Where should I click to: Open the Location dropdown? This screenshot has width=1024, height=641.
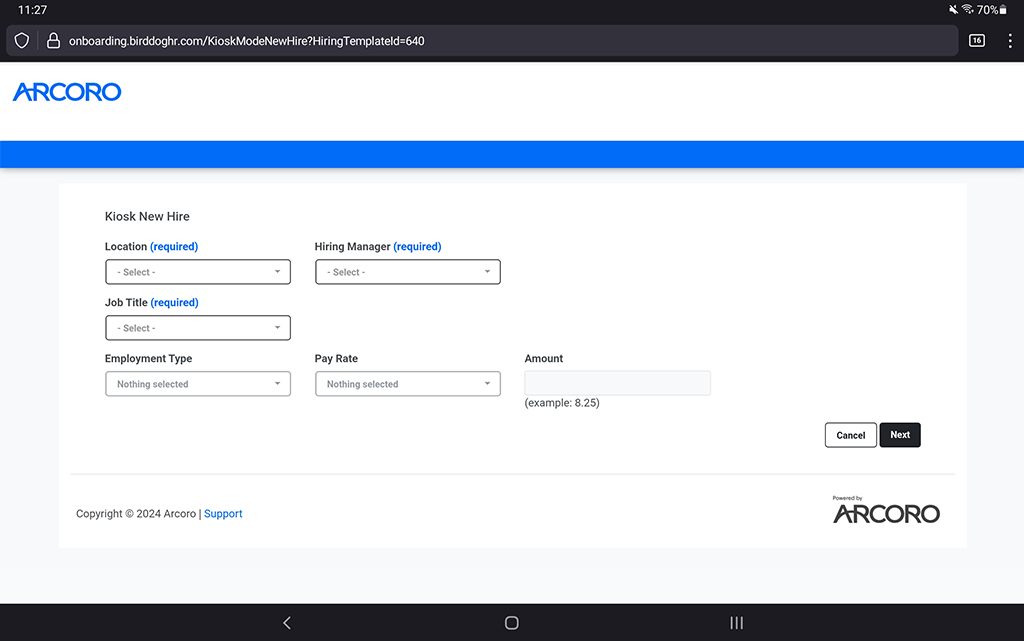coord(198,272)
